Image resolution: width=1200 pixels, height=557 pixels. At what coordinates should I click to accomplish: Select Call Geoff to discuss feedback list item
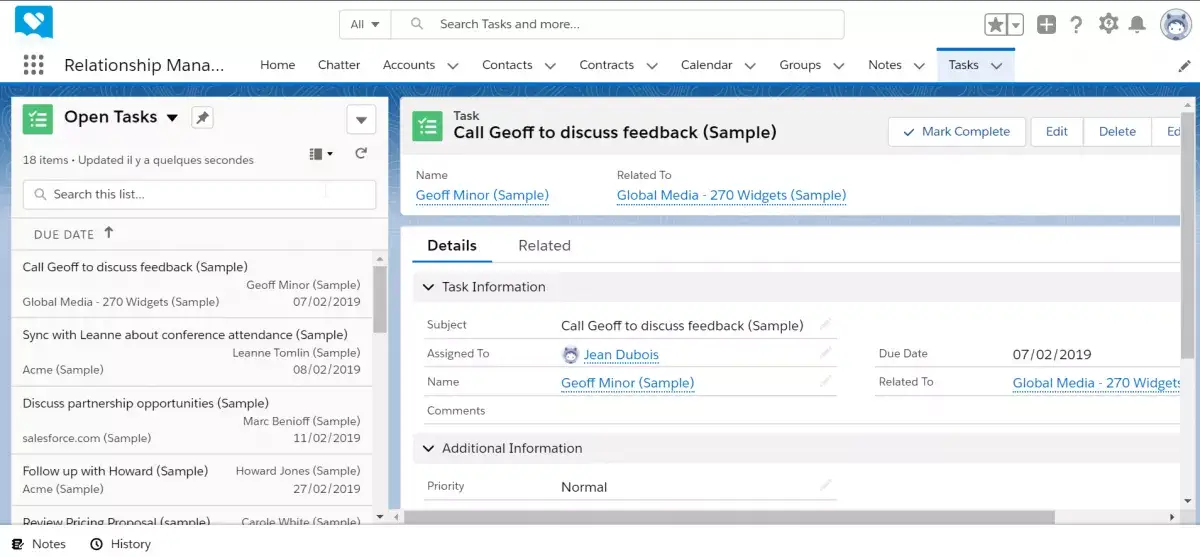point(191,284)
